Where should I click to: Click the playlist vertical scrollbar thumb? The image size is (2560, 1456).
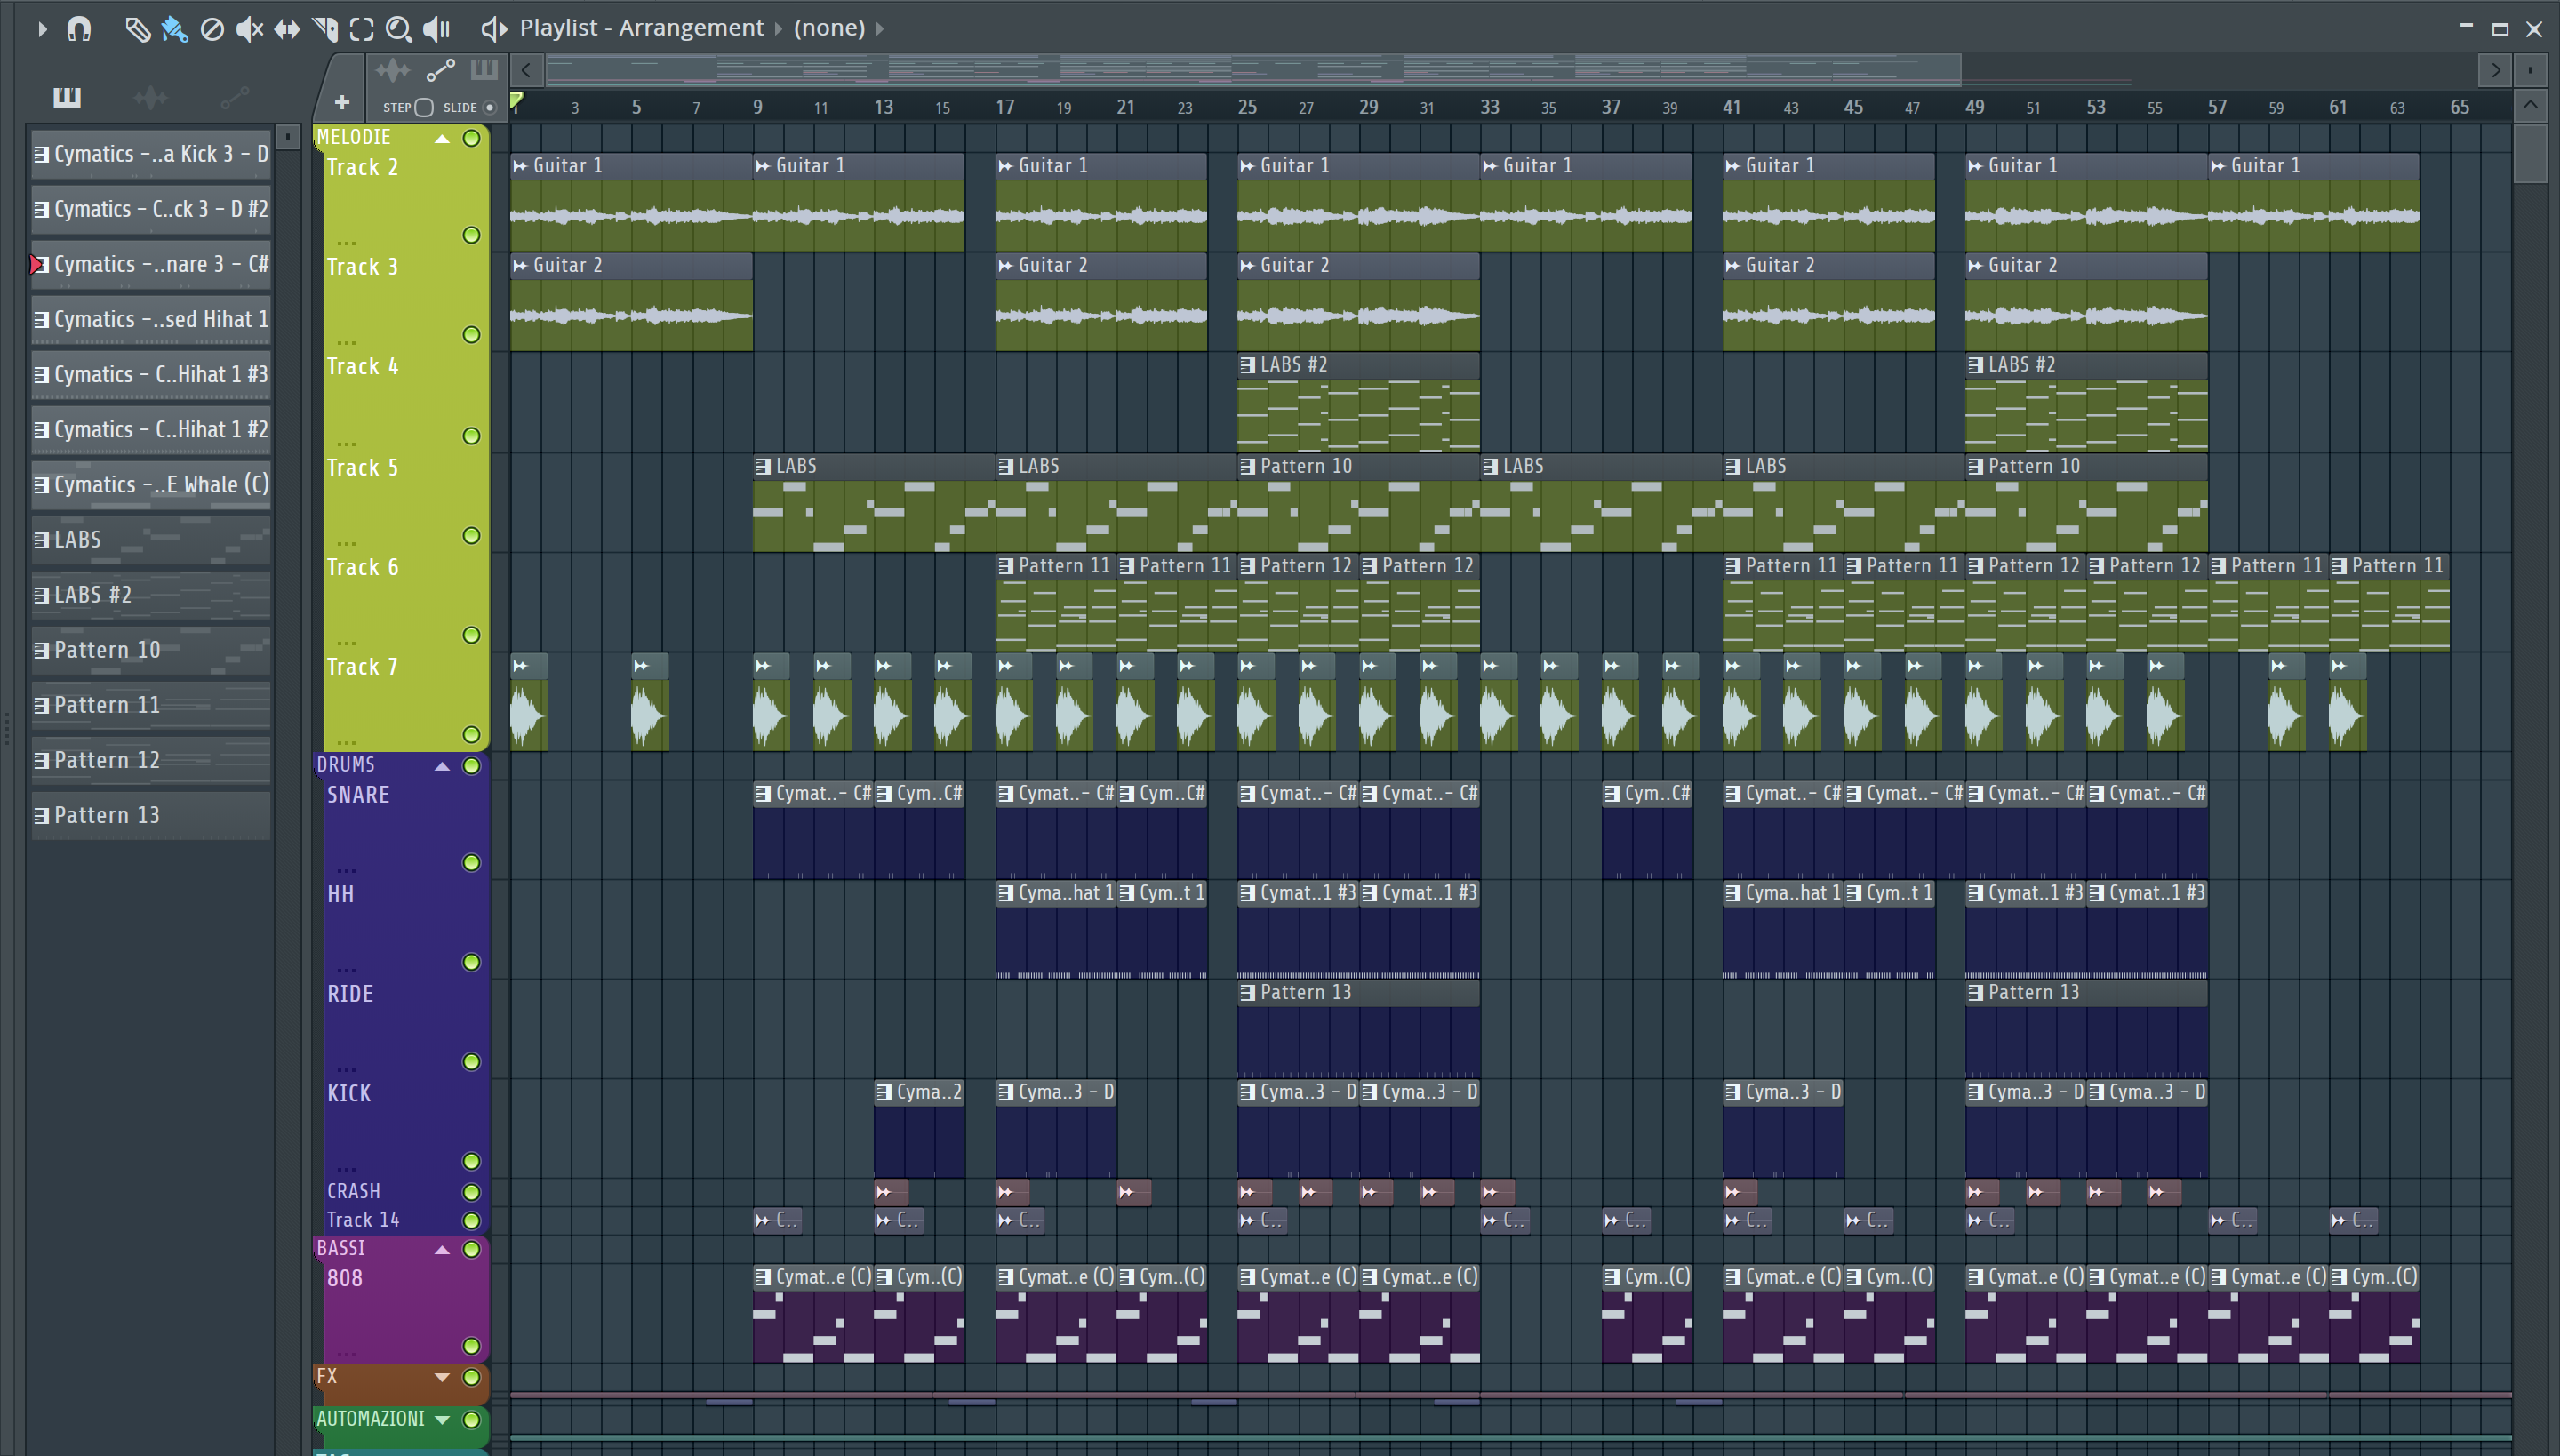coord(2530,152)
